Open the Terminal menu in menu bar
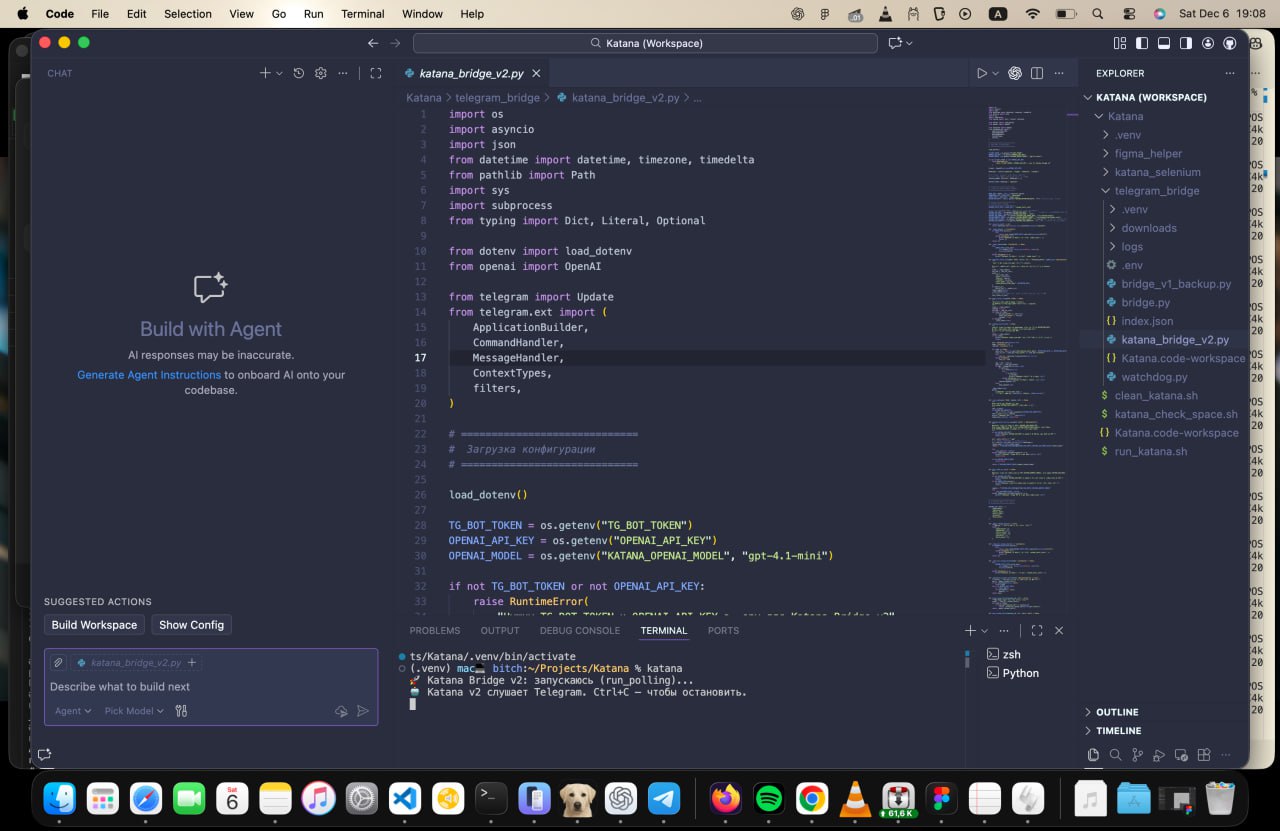The height and width of the screenshot is (831, 1280). coord(362,14)
